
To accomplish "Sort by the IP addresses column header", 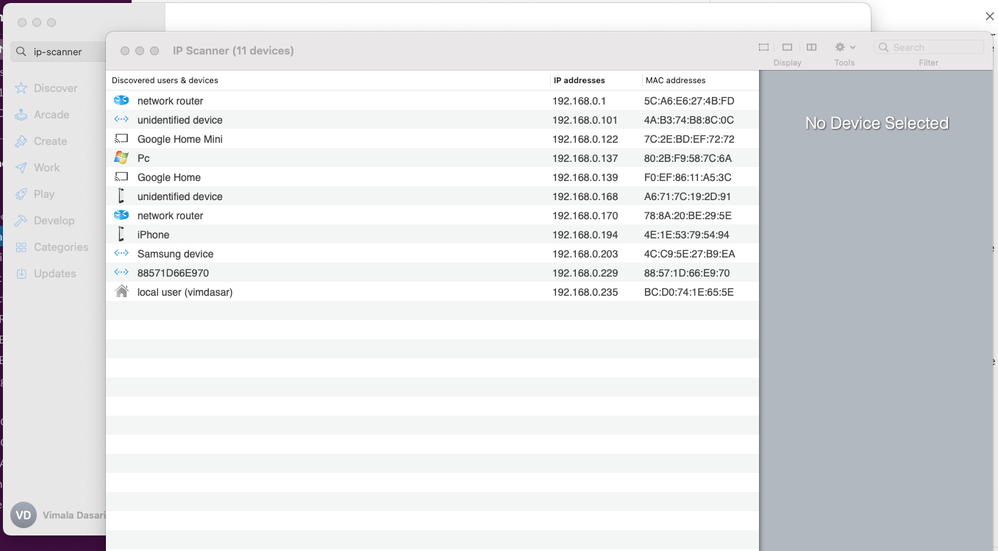I will pos(579,80).
